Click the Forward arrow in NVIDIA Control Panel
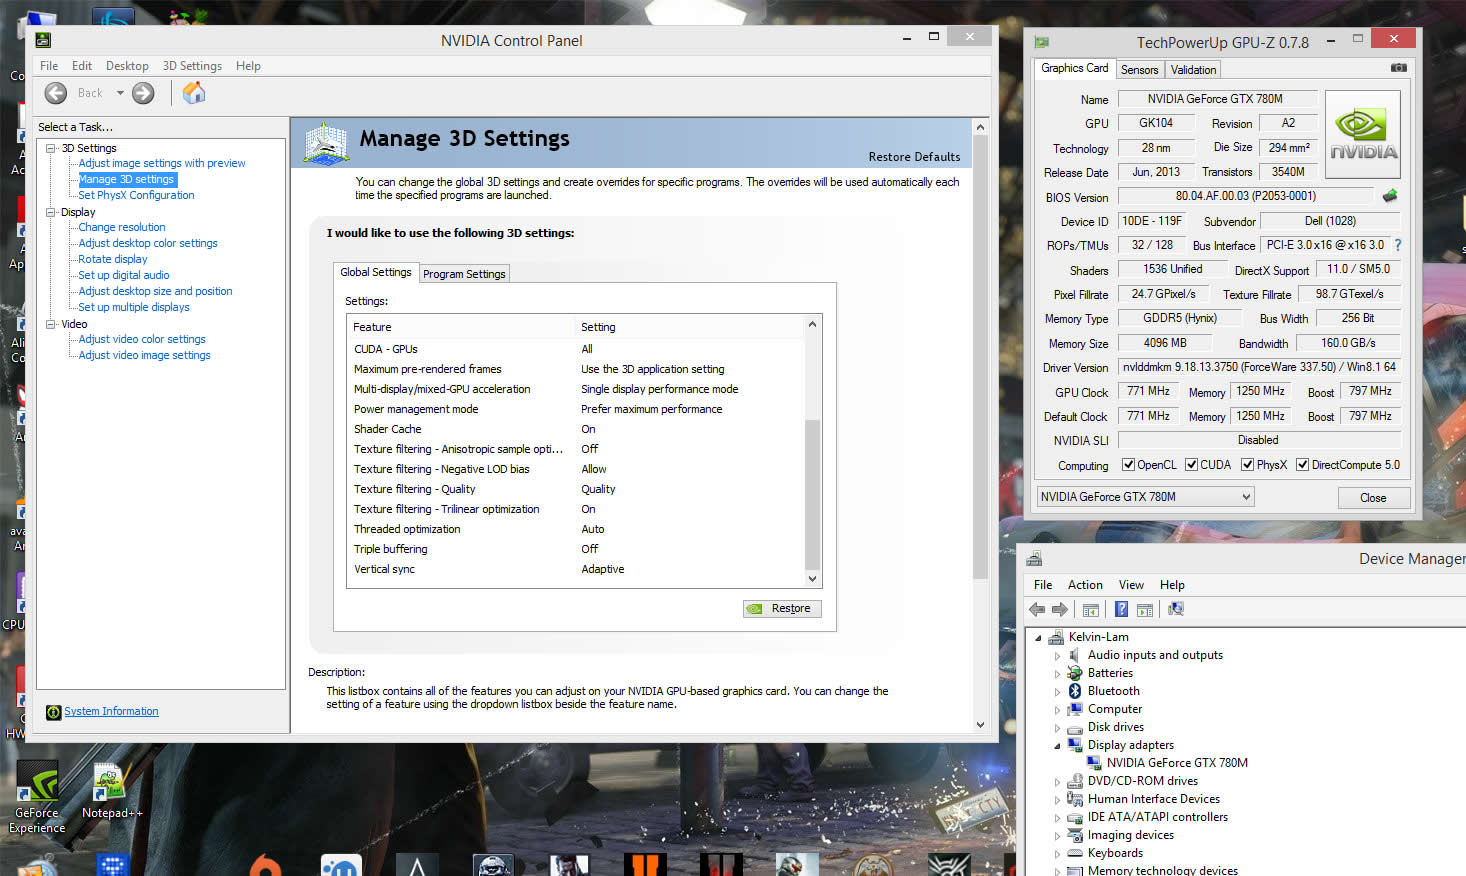Image resolution: width=1466 pixels, height=876 pixels. tap(143, 93)
